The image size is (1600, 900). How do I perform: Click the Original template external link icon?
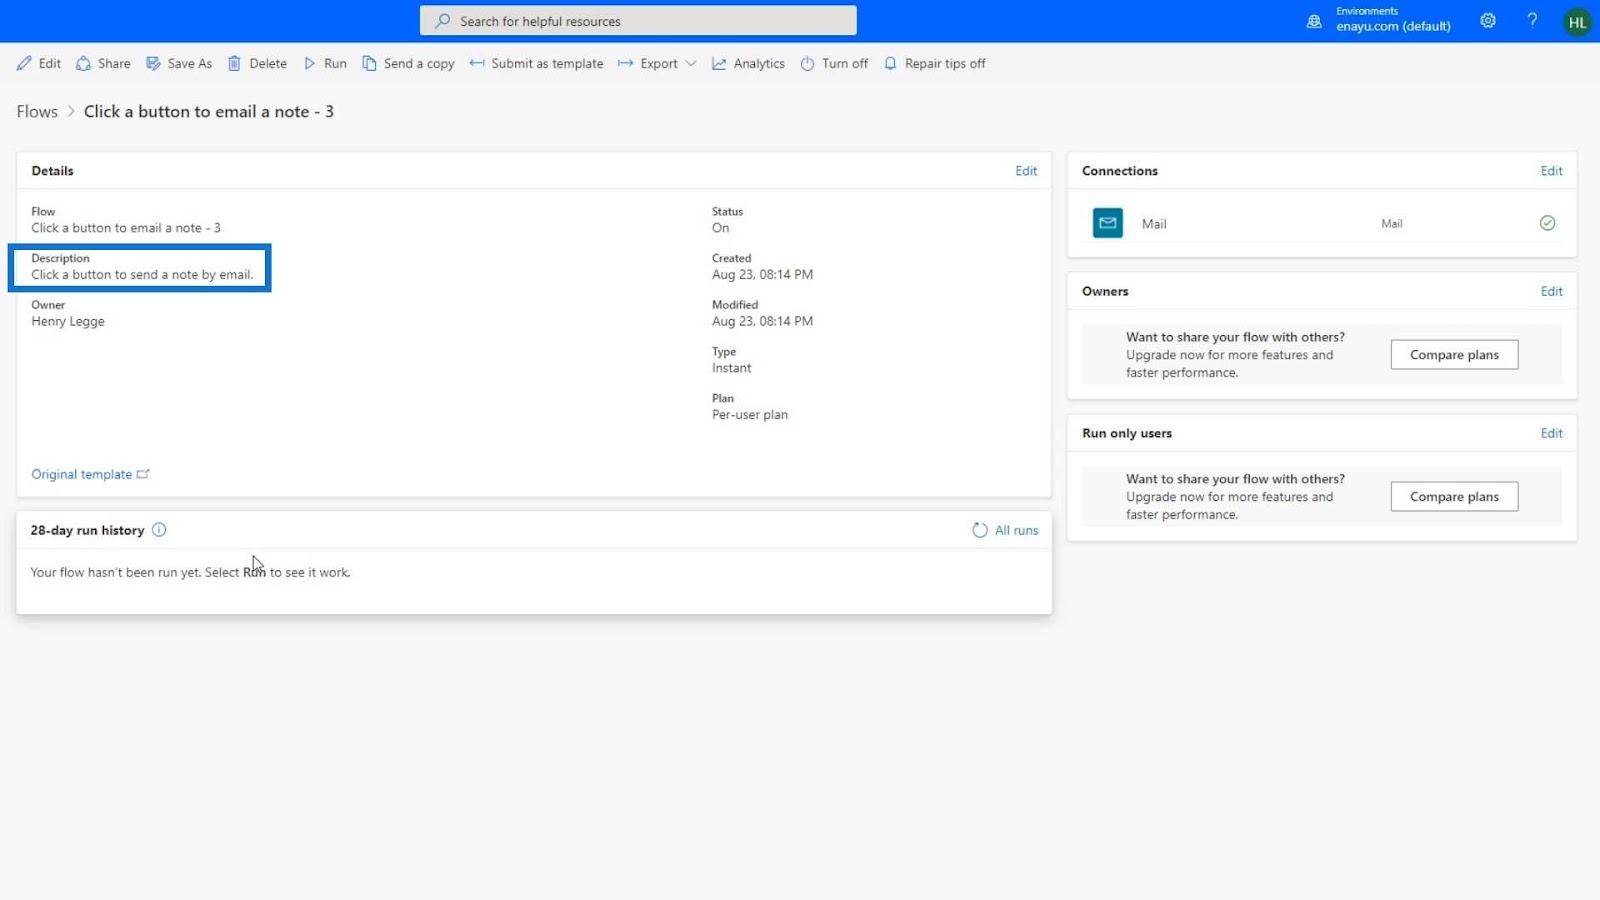143,474
